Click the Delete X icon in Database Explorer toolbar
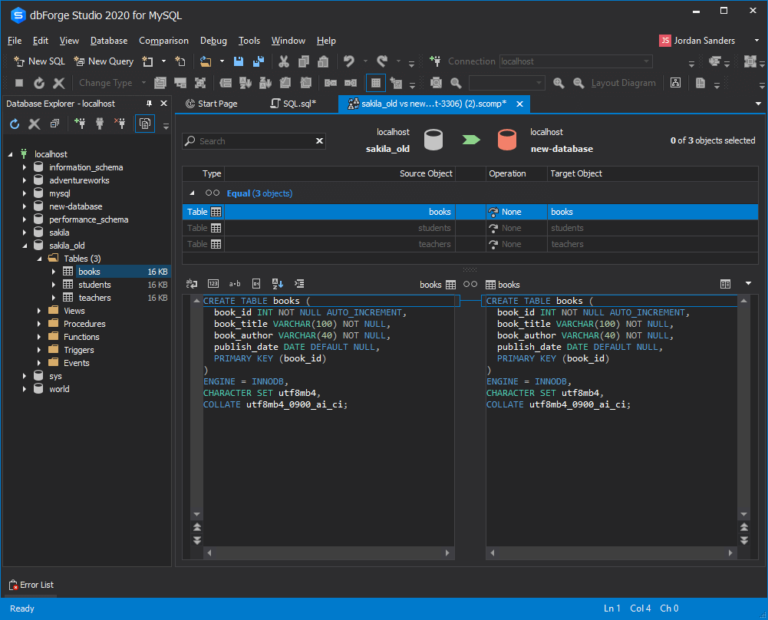 click(34, 124)
